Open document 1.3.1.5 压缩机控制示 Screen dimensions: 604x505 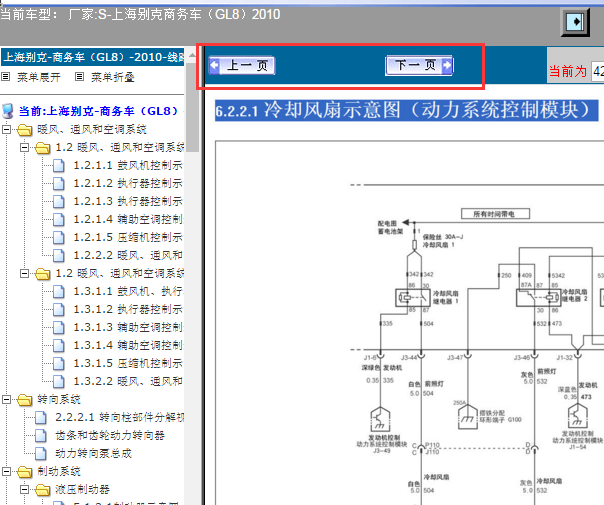128,363
